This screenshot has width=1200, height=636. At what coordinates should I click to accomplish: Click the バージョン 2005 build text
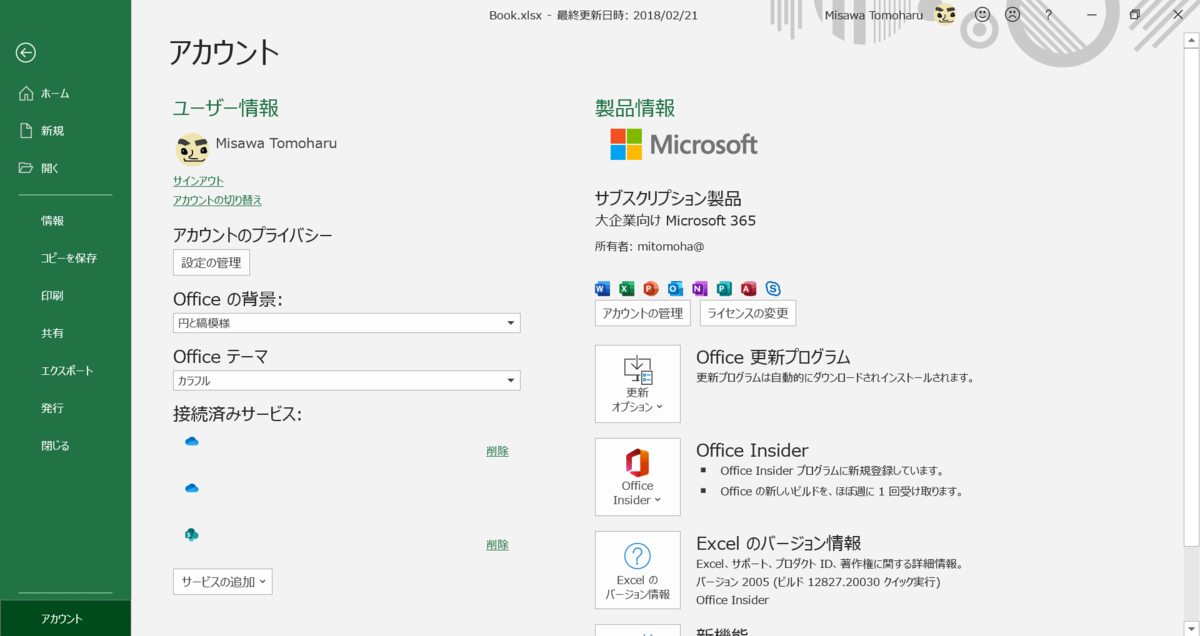point(818,581)
